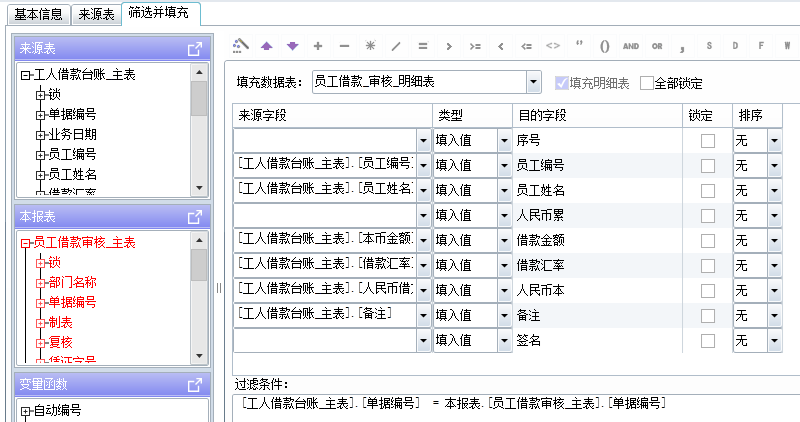Insert plus operator from toolbar
The height and width of the screenshot is (422, 800).
pos(318,46)
